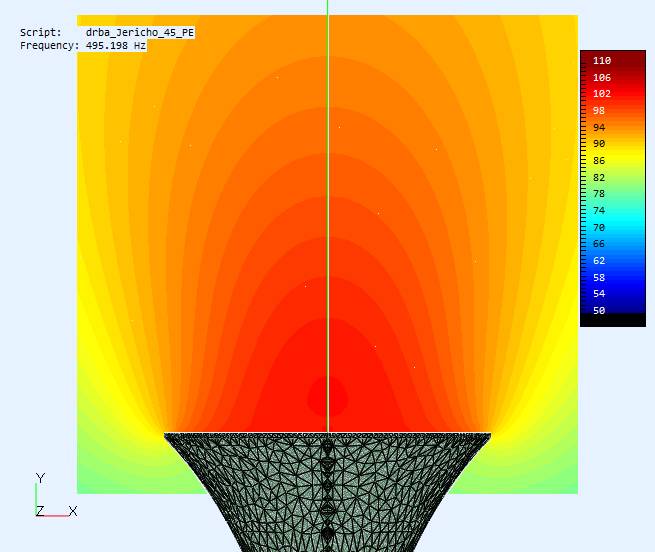655x552 pixels.
Task: Click the 62 label on color scale
Action: [599, 260]
